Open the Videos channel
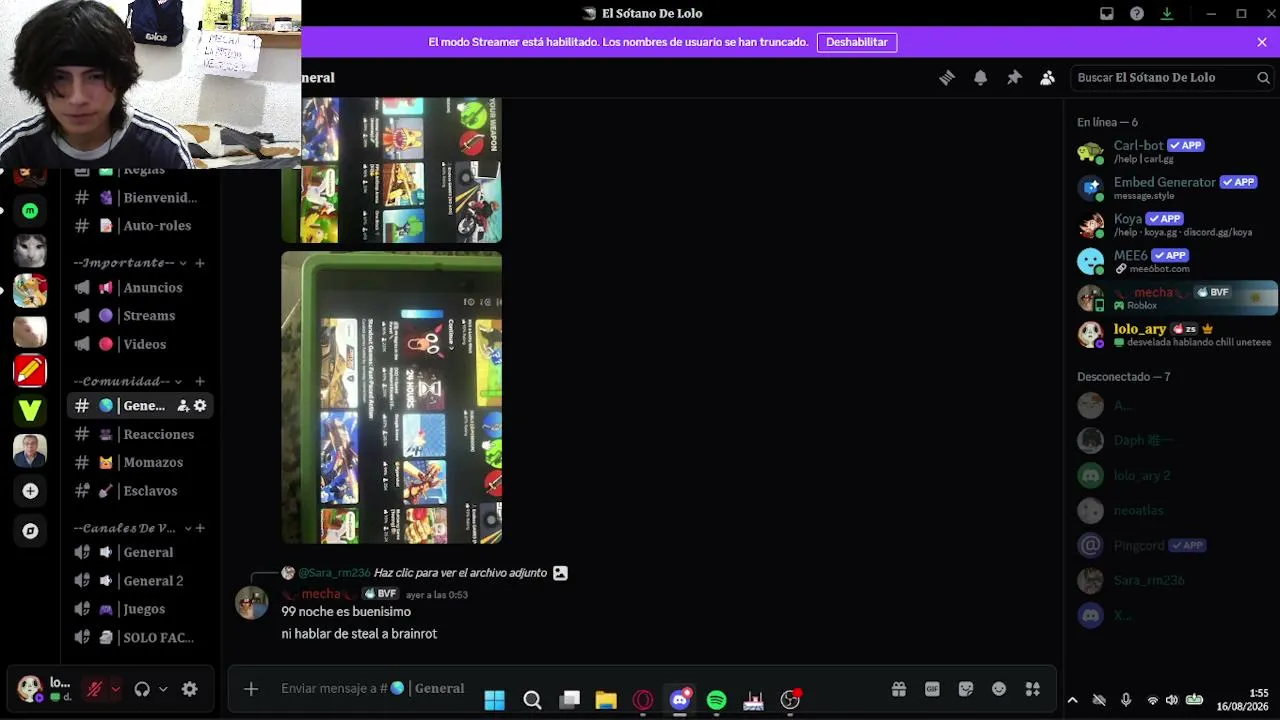The height and width of the screenshot is (720, 1280). click(x=140, y=344)
